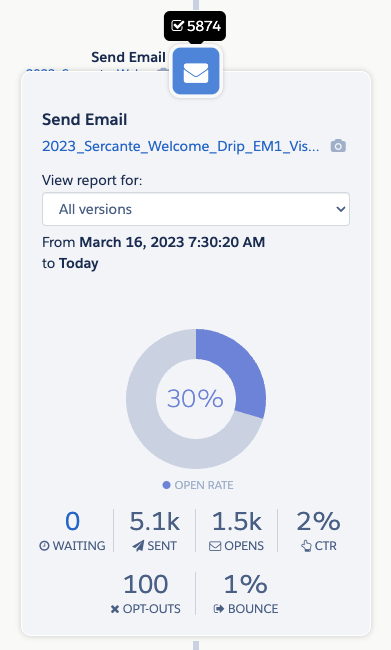The image size is (391, 650).
Task: Open the 2023_Sercante_Welcome_Drip_EM1 email link
Action: [x=181, y=146]
